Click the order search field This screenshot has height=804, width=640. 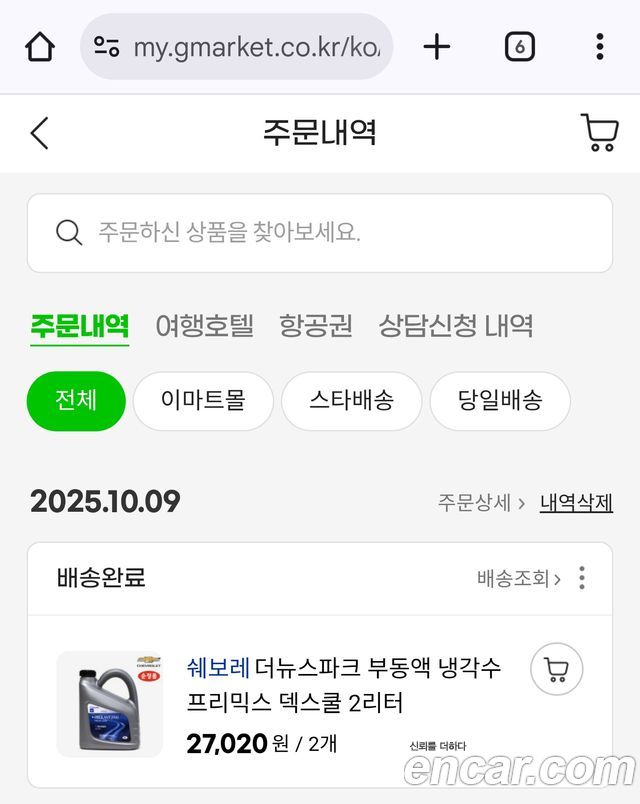pos(319,233)
